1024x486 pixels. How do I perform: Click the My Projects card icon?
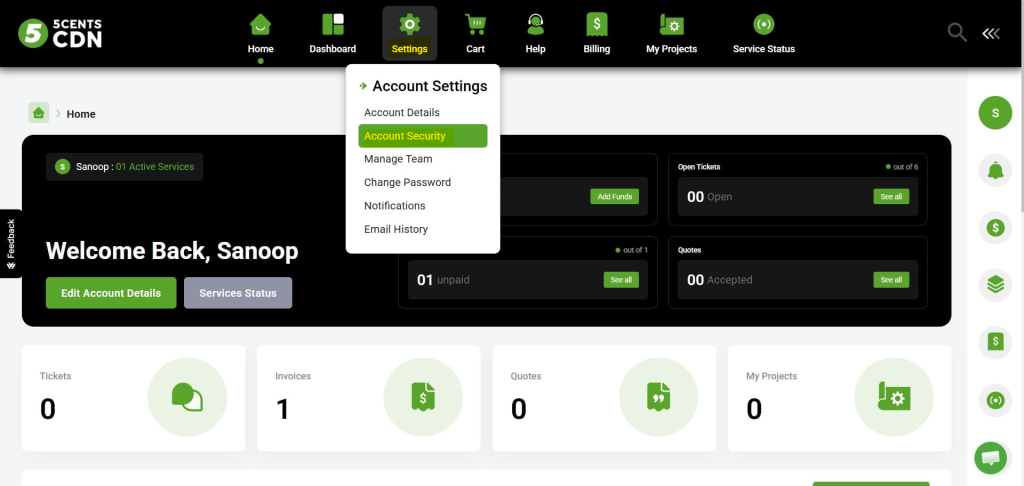894,397
